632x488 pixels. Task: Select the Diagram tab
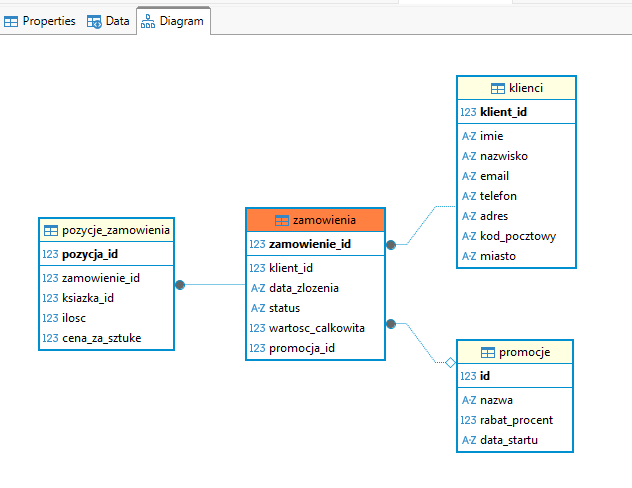tap(173, 21)
